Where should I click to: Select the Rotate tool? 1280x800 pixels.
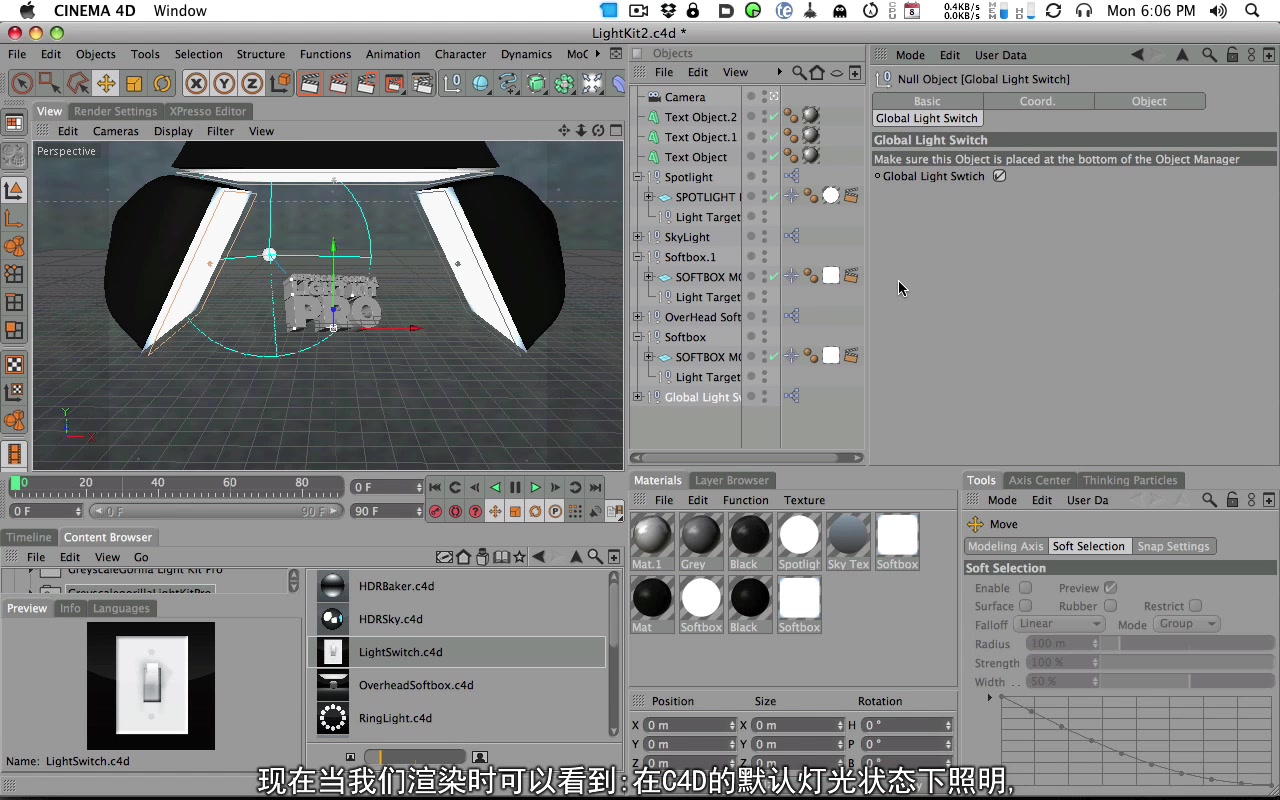click(x=160, y=83)
